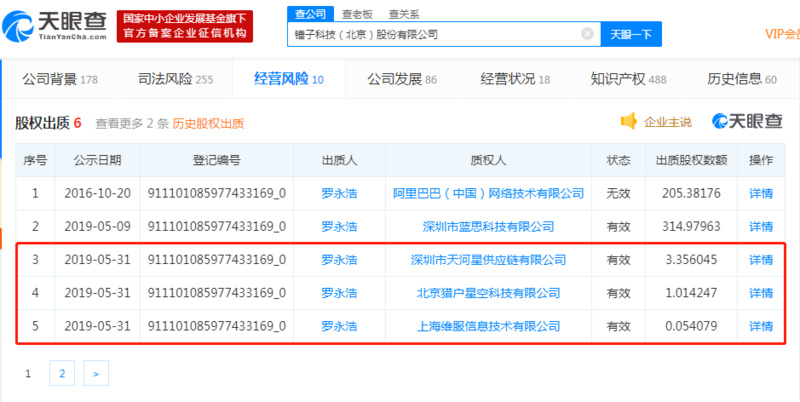This screenshot has height=402, width=800.
Task: Open 阿里巴巴（中国）网络技术有限公司 link
Action: [488, 193]
